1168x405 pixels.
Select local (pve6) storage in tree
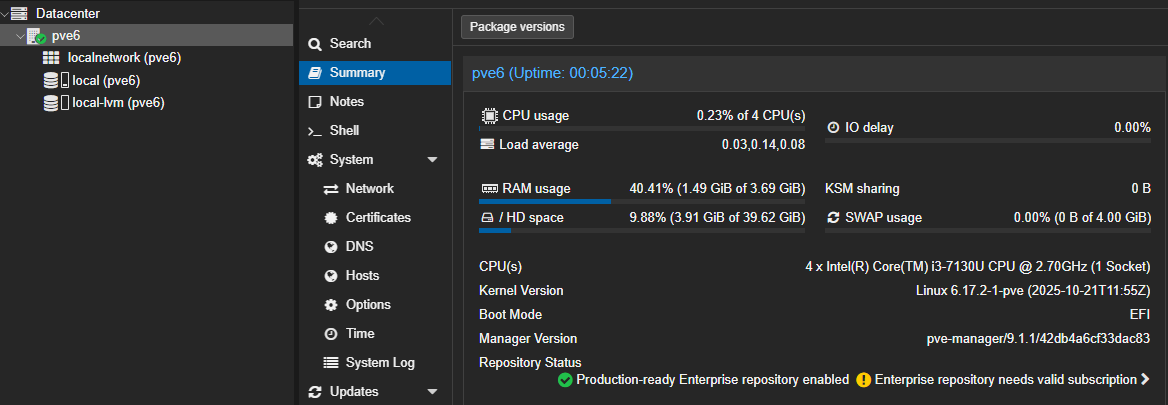pos(105,80)
